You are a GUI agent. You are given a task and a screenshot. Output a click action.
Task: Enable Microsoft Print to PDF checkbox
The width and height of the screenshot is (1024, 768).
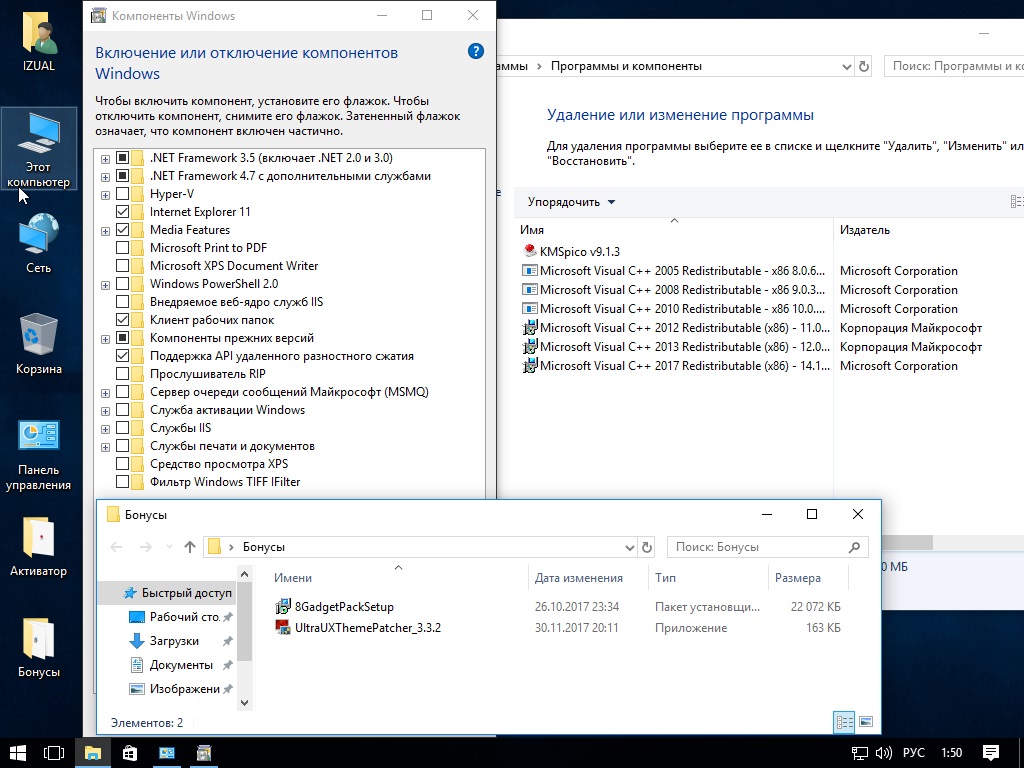pyautogui.click(x=122, y=248)
